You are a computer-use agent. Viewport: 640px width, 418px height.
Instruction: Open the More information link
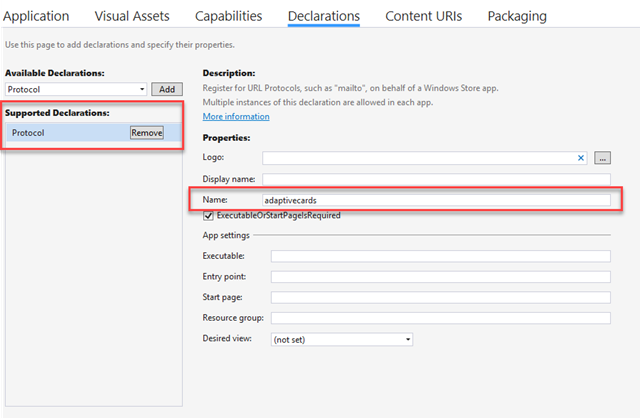[235, 117]
